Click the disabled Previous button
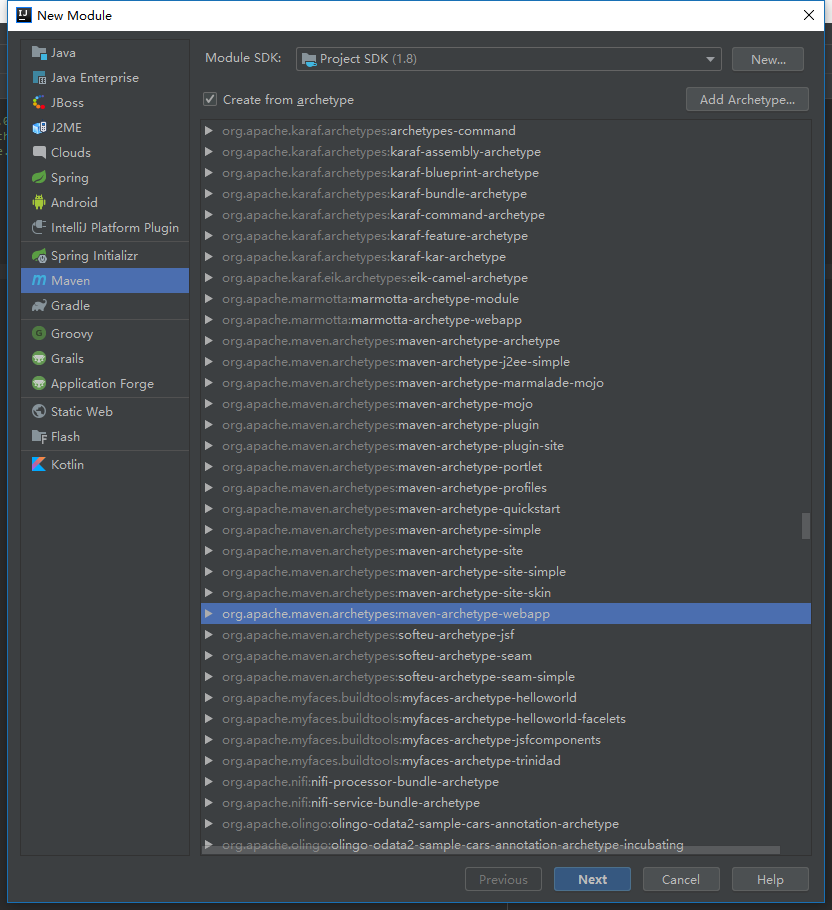The image size is (832, 910). [503, 879]
